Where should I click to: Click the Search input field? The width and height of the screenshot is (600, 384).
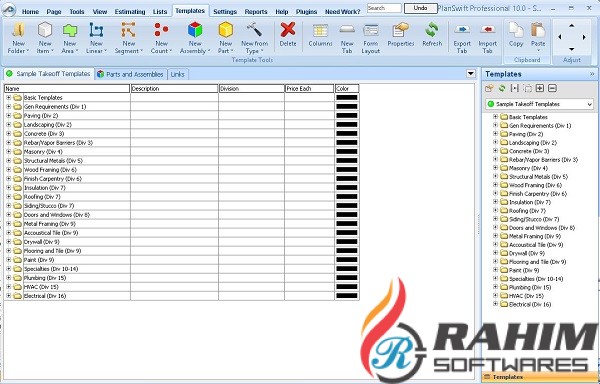[384, 8]
